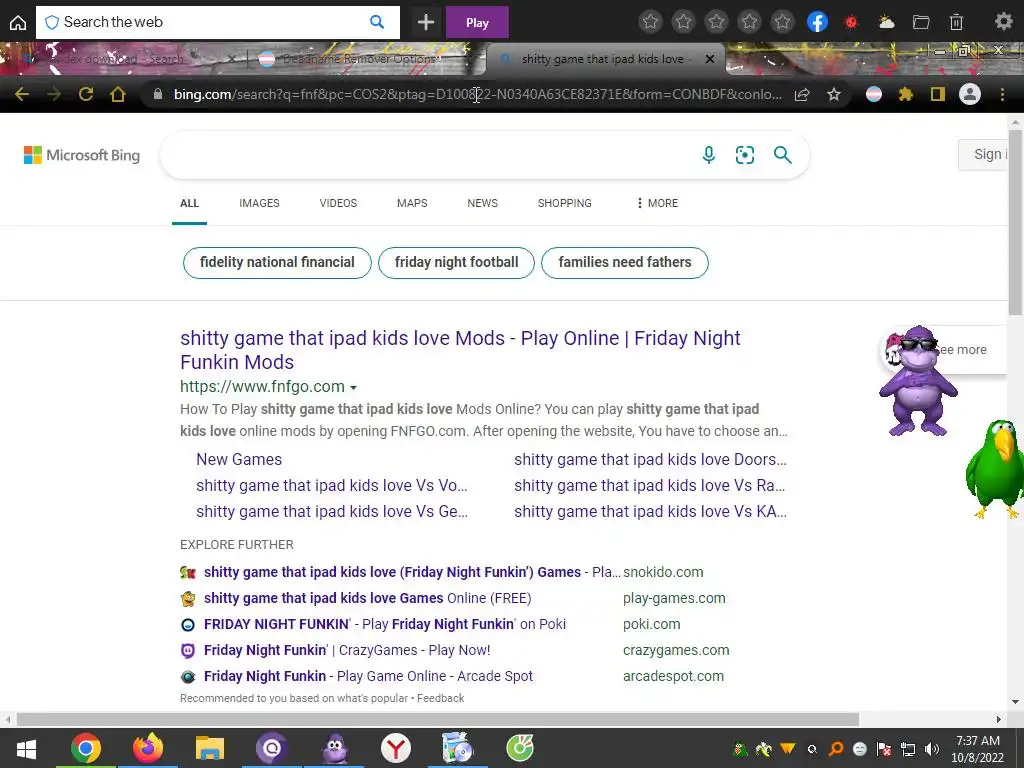Expand the dropdown arrow next to fnfgo.com URL
This screenshot has width=1024, height=768.
point(353,387)
